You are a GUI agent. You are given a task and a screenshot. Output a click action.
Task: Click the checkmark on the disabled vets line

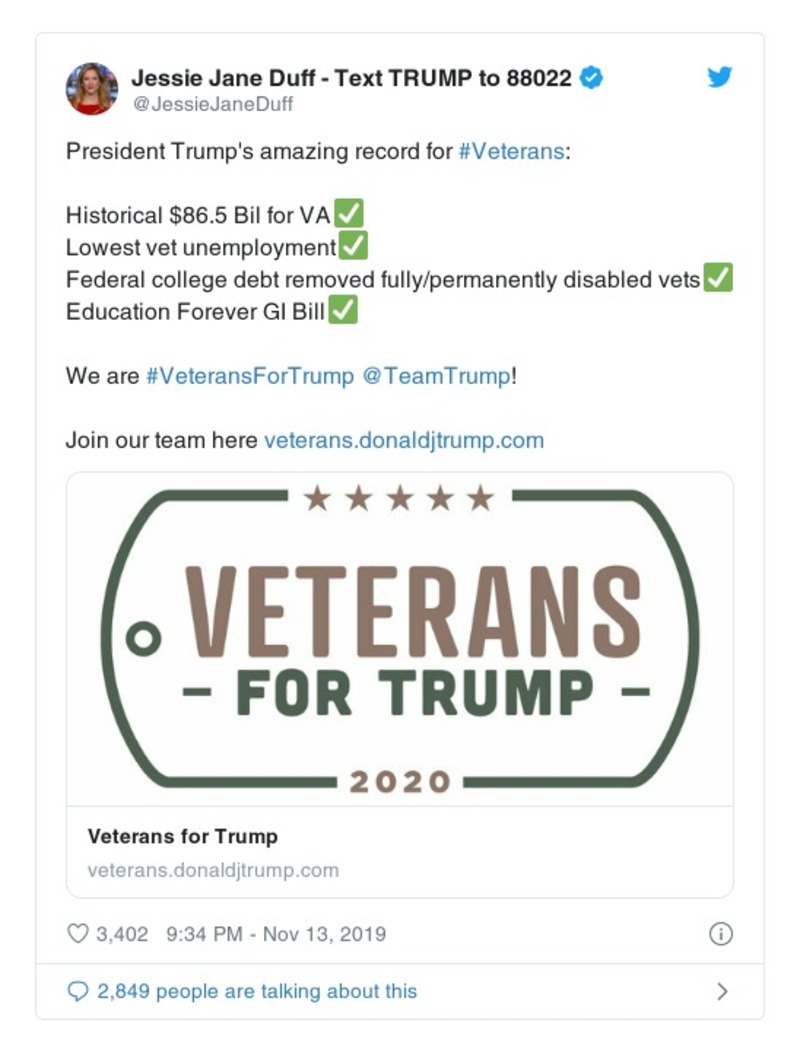720,279
